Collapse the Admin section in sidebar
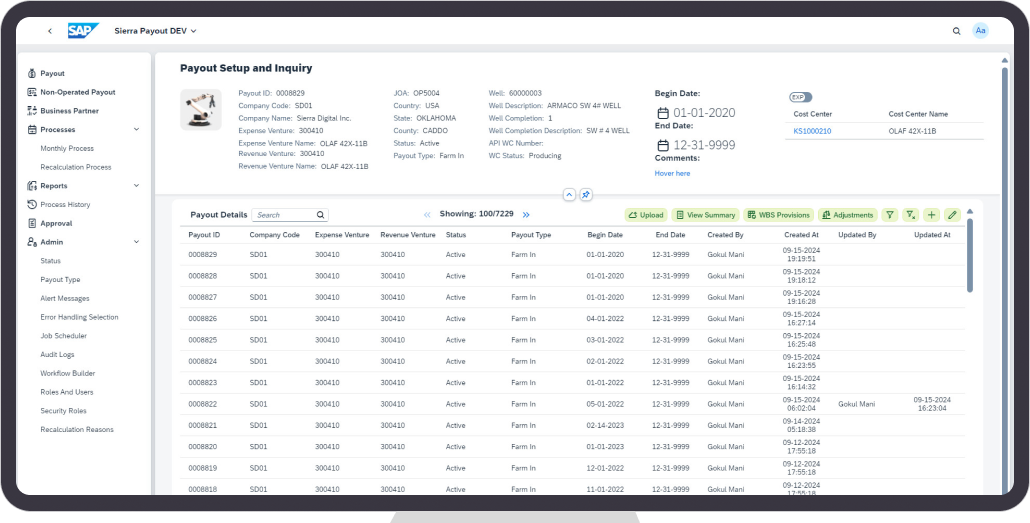Screen dimensions: 1030x523 136,242
